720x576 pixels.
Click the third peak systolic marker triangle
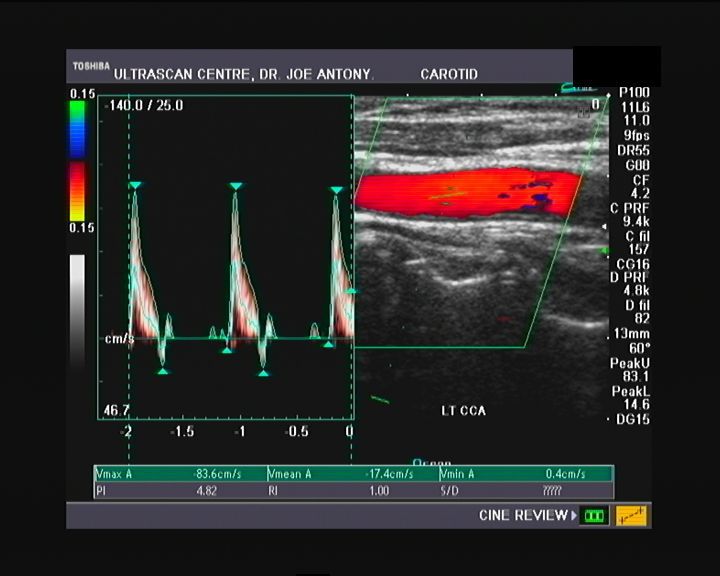337,187
